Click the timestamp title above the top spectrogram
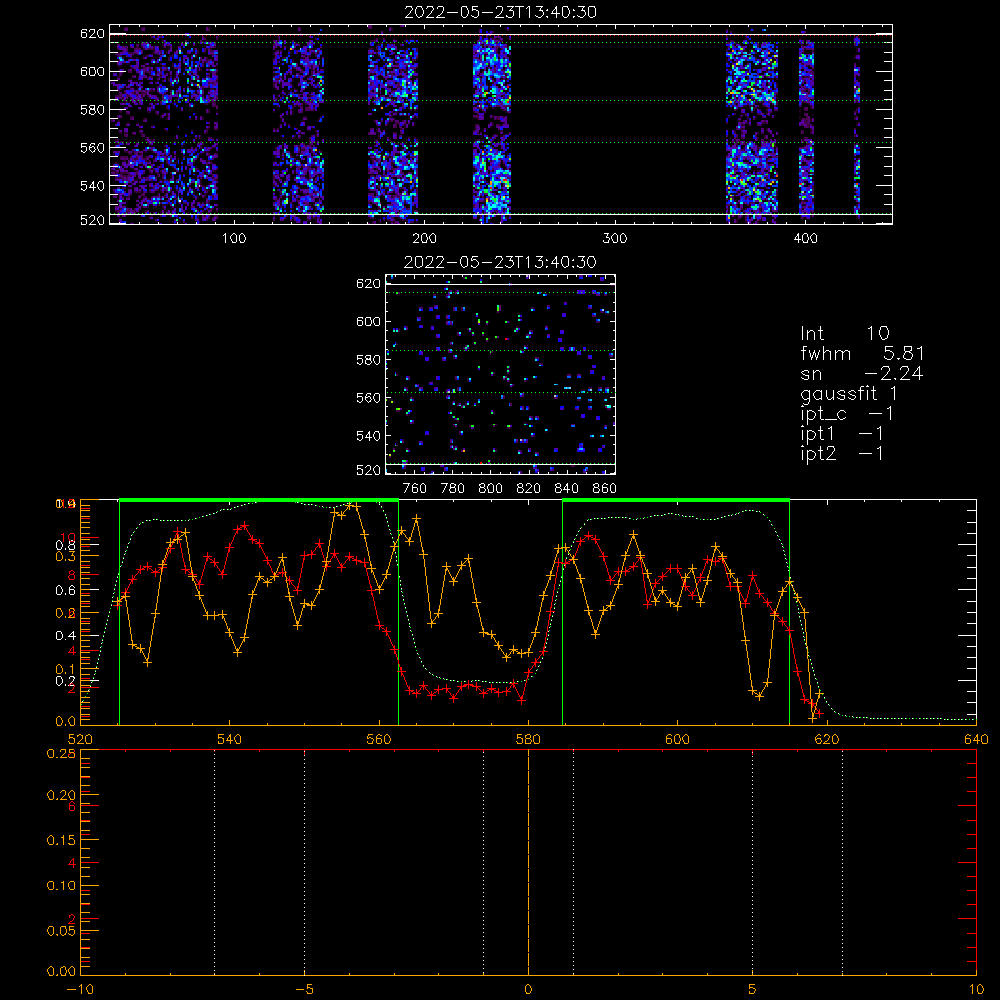Image resolution: width=1000 pixels, height=1000 pixels. click(501, 12)
